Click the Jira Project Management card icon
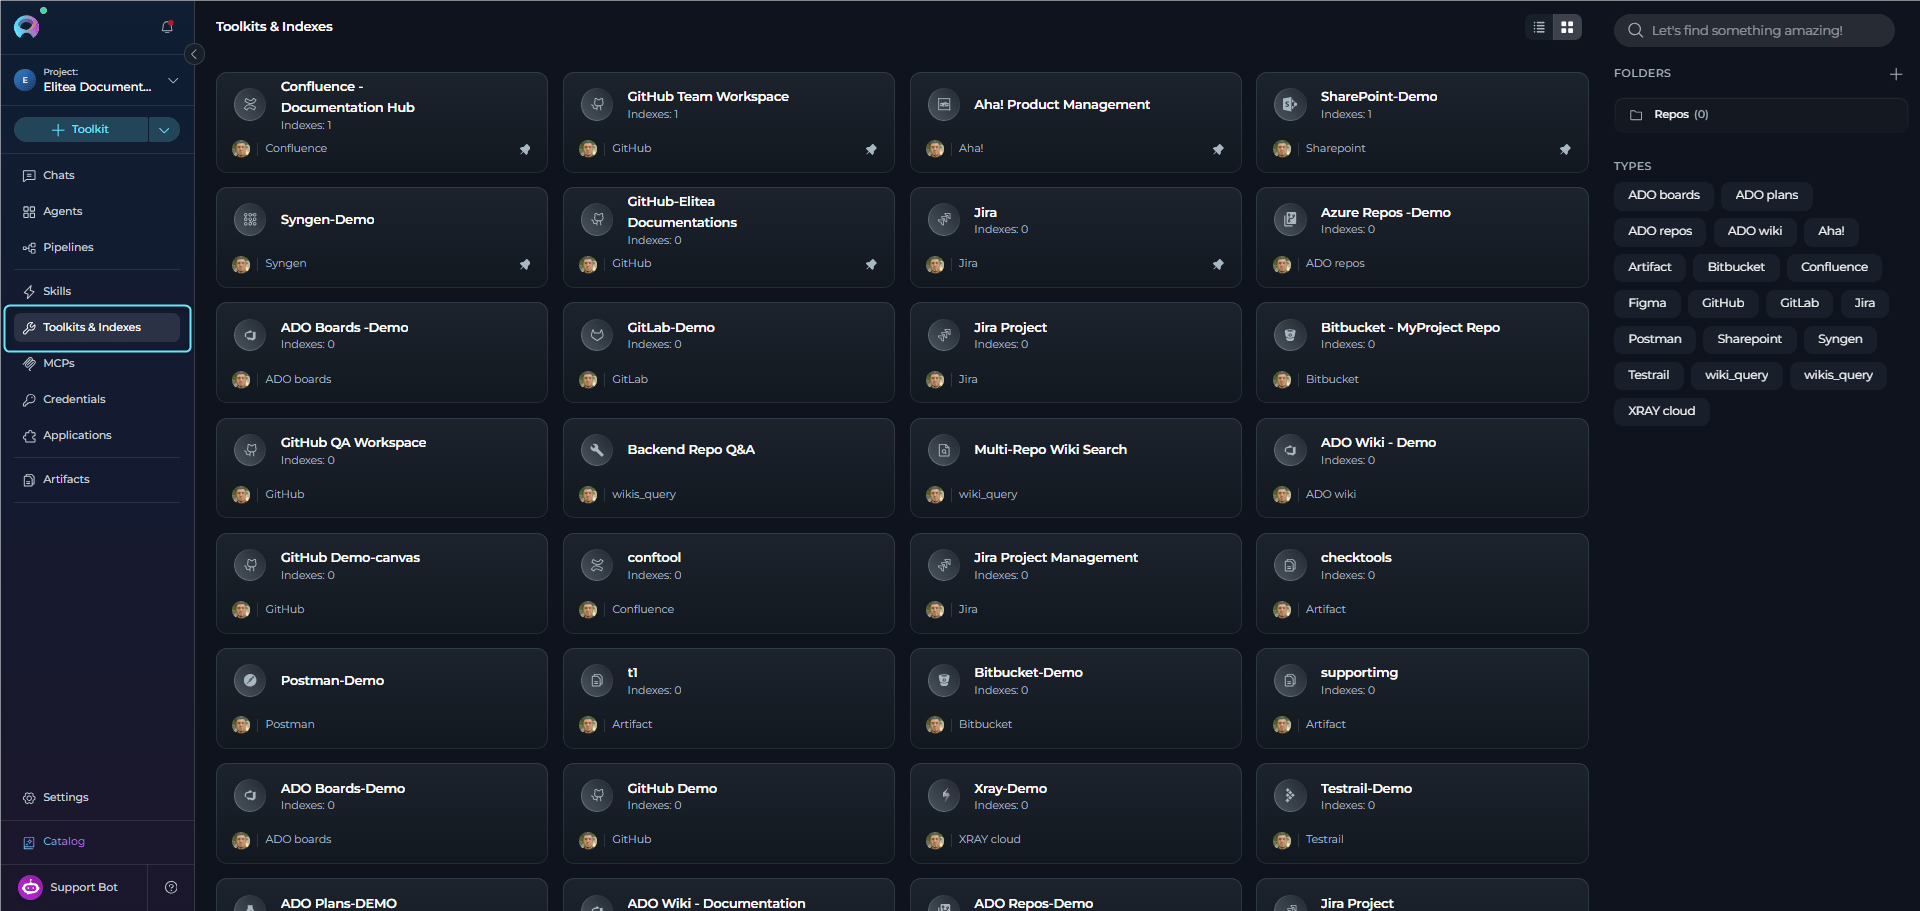The height and width of the screenshot is (911, 1920). click(x=943, y=565)
